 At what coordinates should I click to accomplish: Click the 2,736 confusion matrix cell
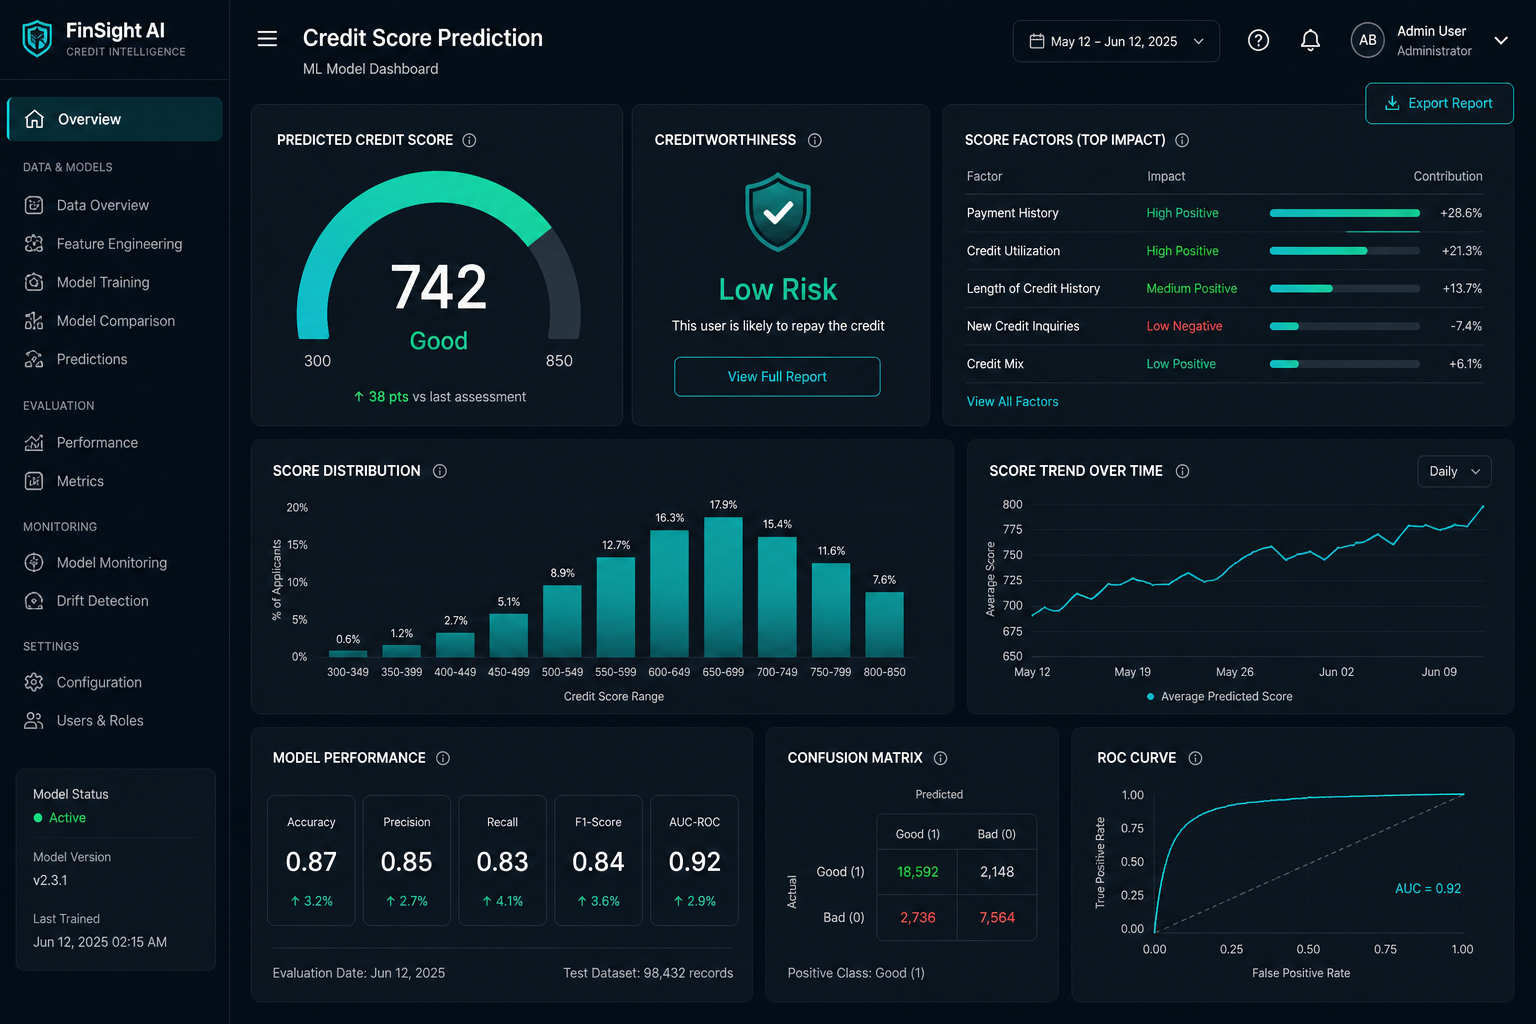[x=917, y=917]
